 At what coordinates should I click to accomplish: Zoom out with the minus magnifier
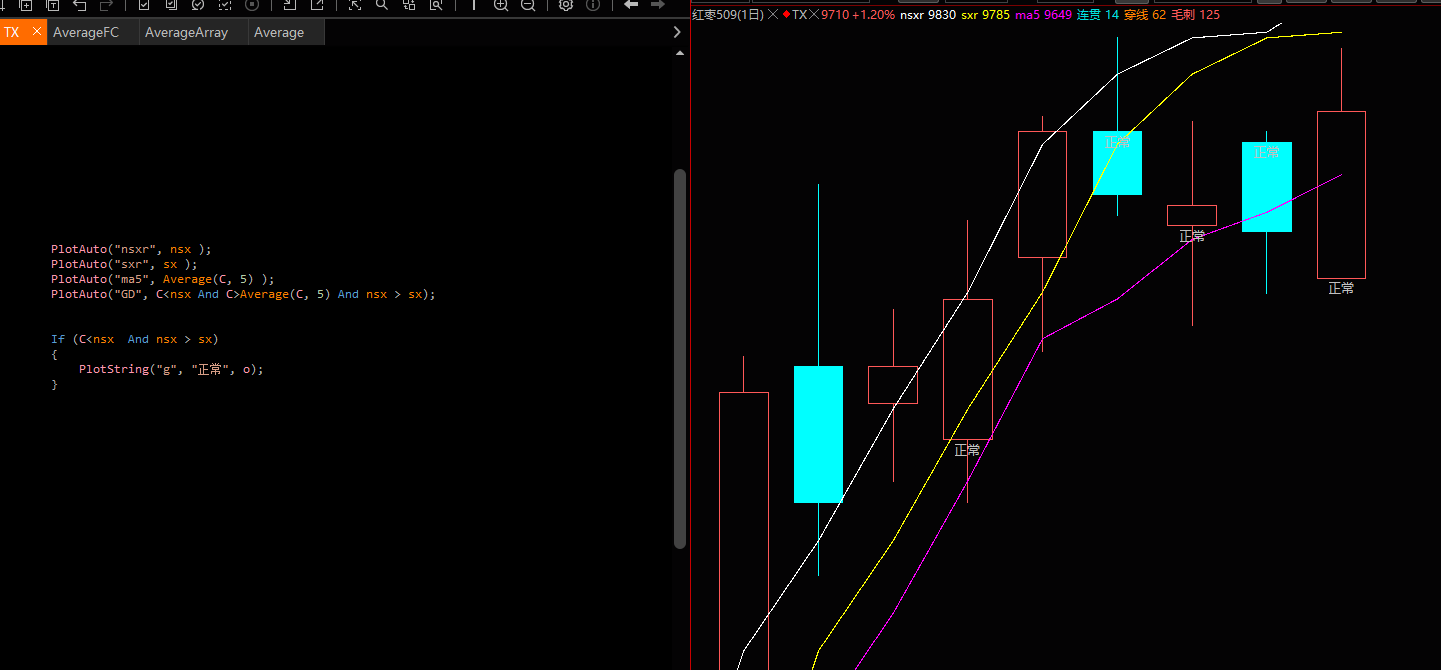(528, 5)
